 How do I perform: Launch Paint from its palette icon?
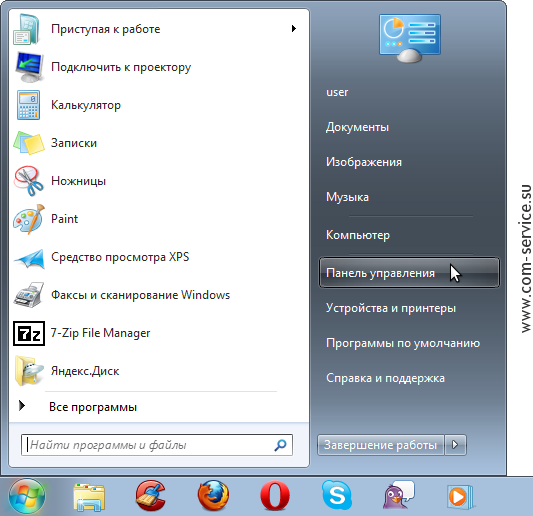[x=29, y=219]
